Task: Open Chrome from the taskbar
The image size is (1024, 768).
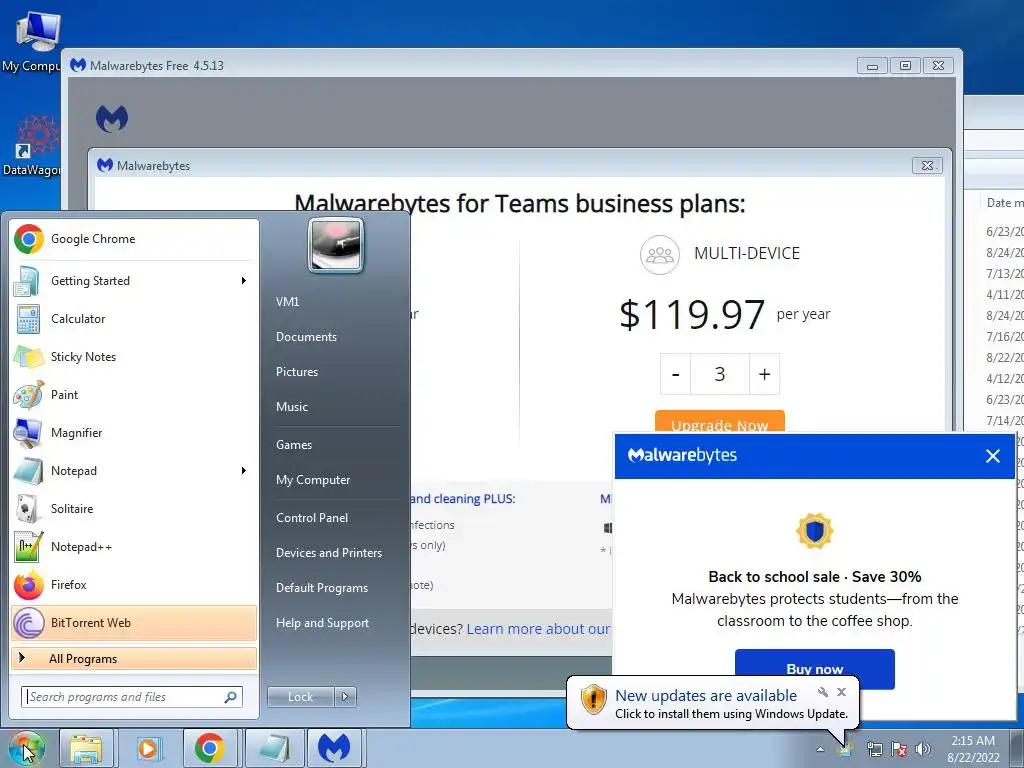Action: tap(209, 748)
